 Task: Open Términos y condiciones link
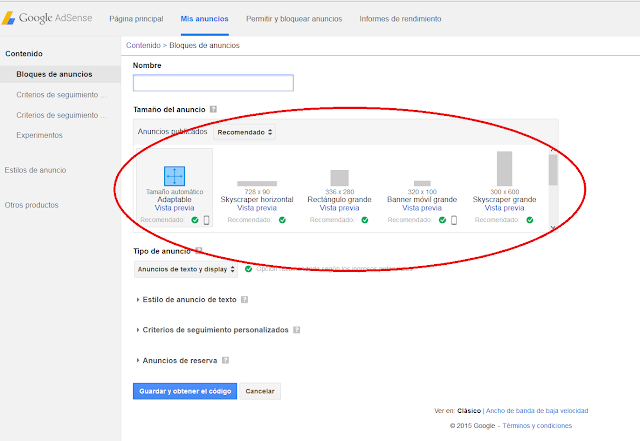coord(537,425)
